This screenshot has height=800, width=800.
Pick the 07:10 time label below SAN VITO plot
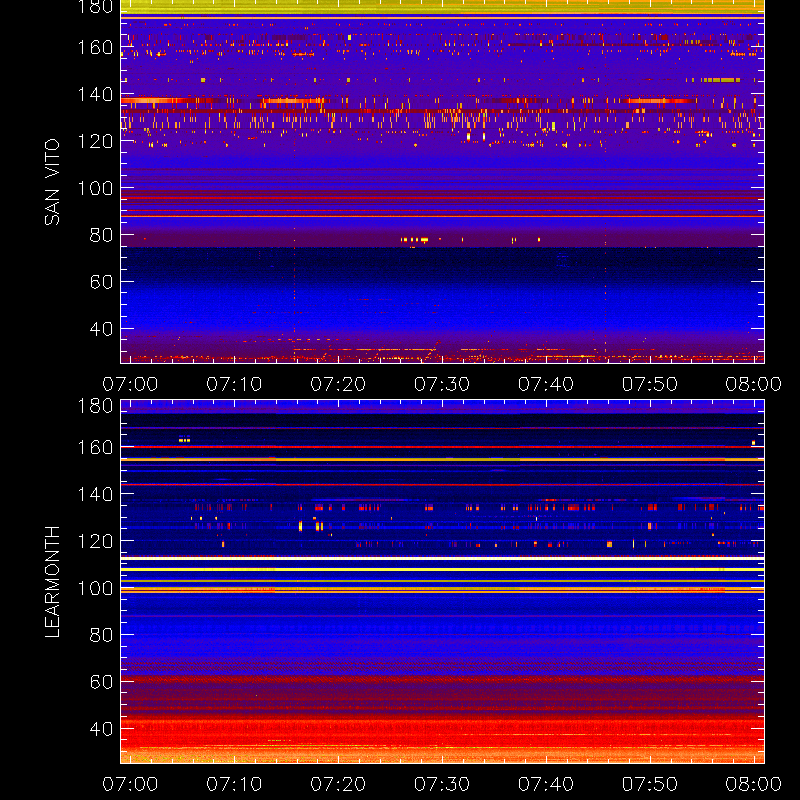(x=234, y=384)
